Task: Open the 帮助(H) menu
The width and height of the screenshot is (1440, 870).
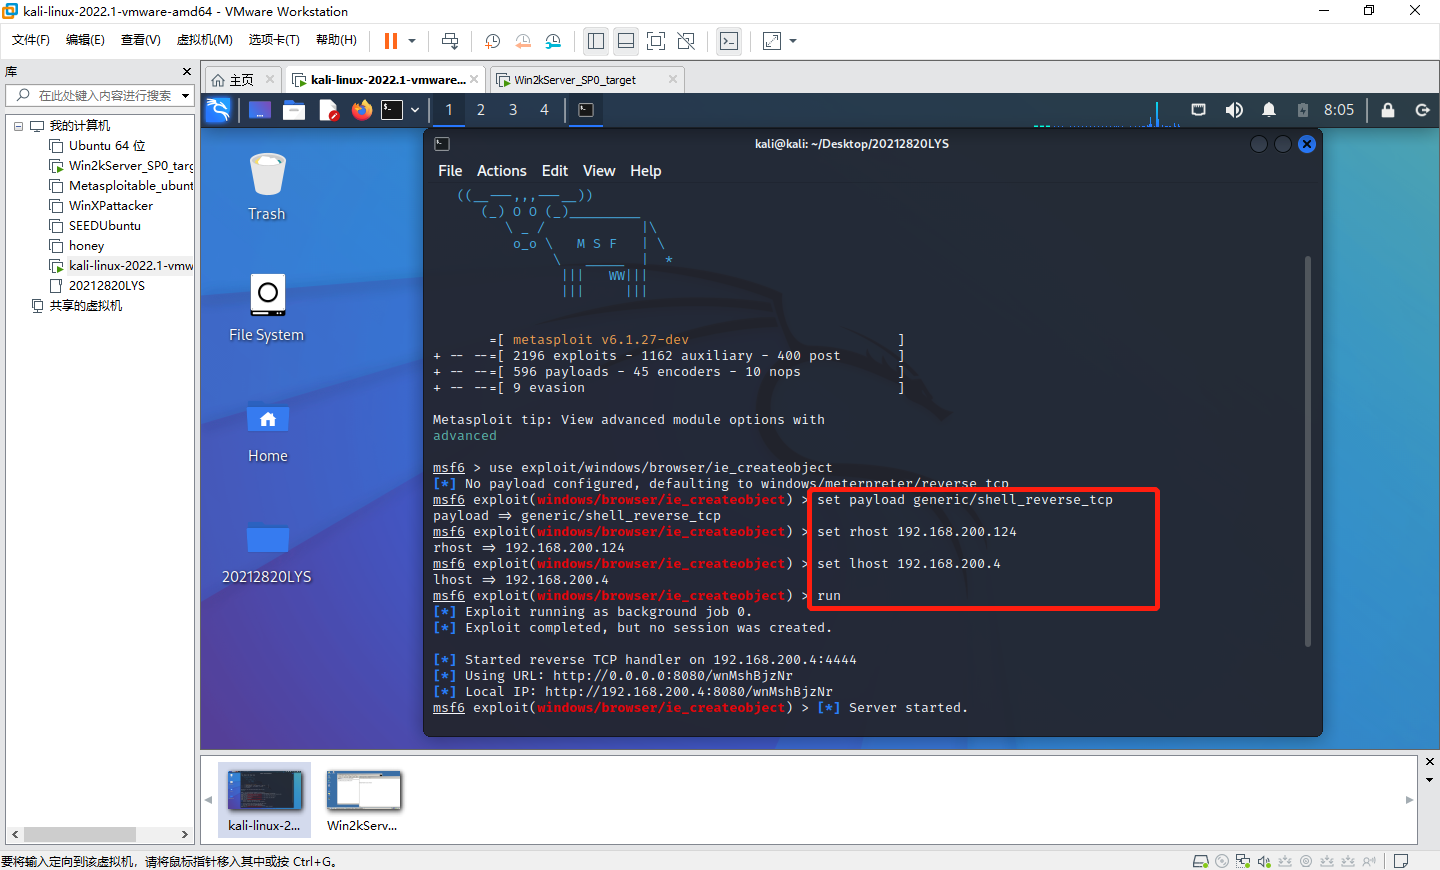Action: (x=336, y=40)
